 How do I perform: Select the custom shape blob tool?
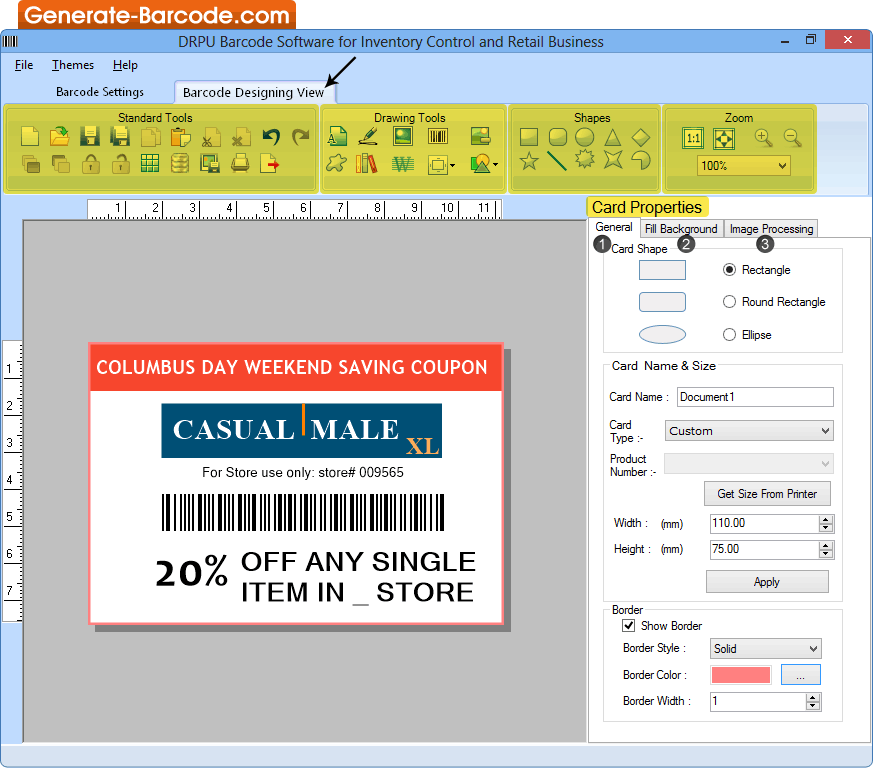(x=336, y=164)
